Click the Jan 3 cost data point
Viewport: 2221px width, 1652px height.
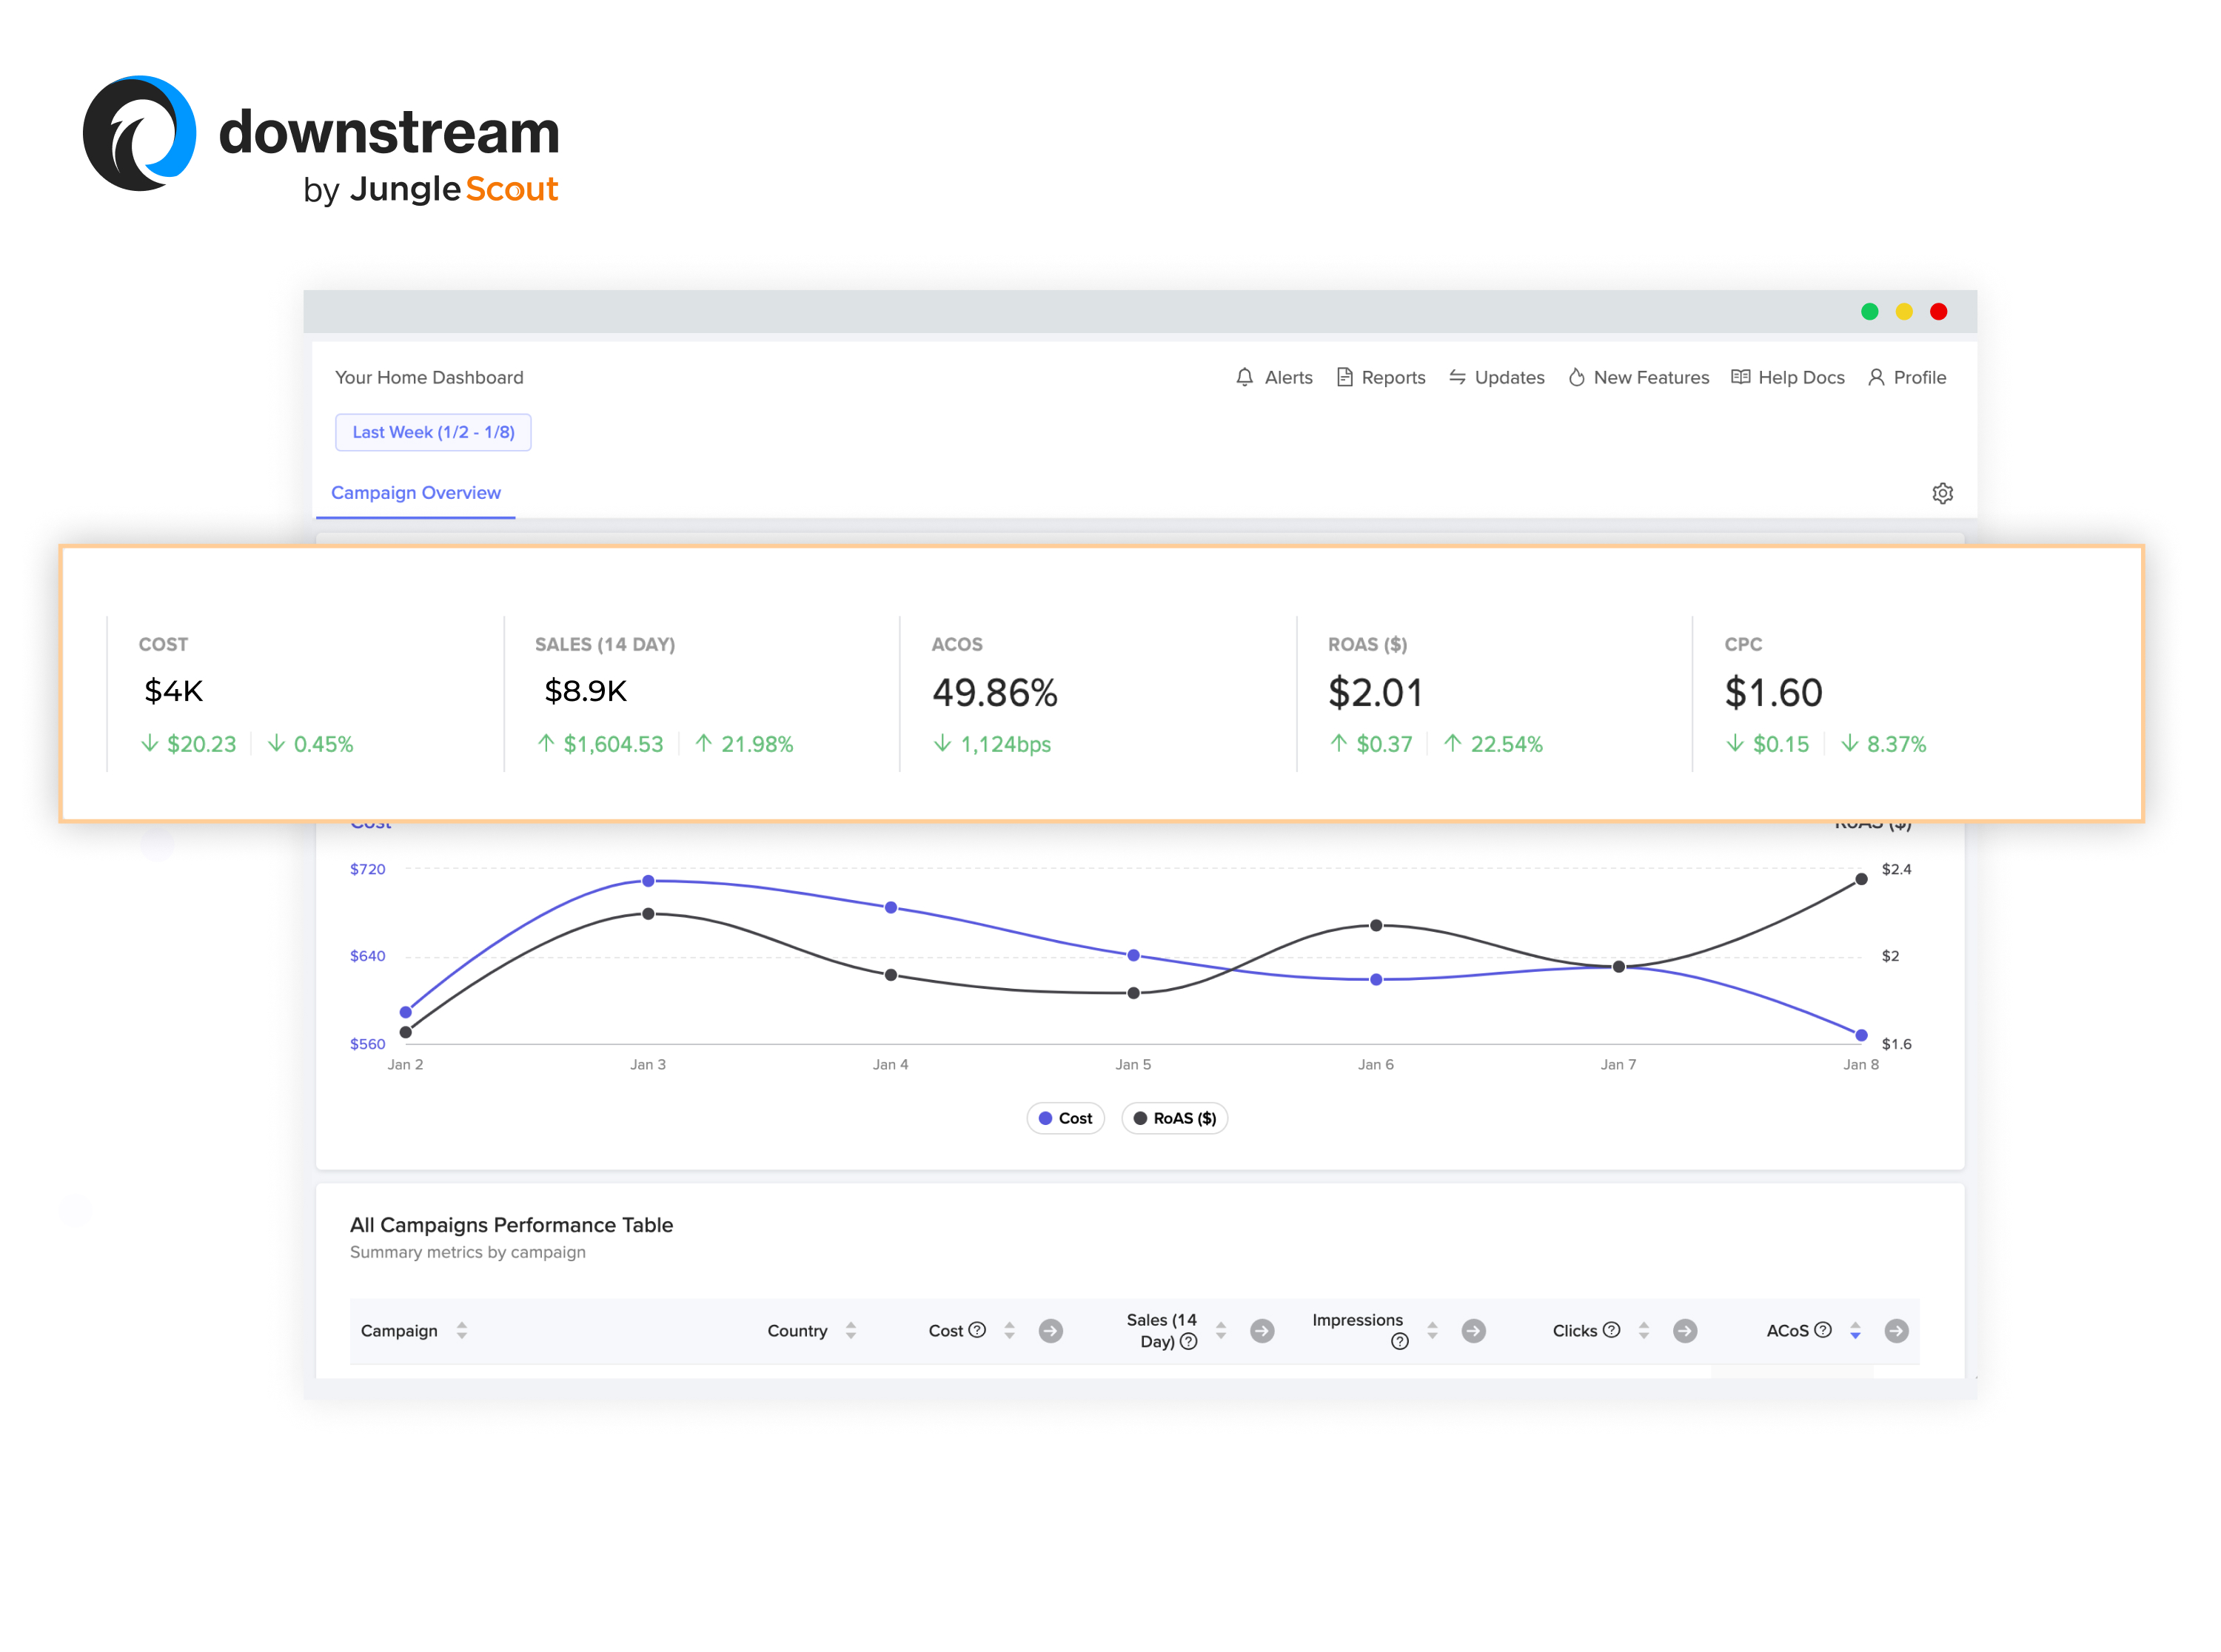click(648, 881)
